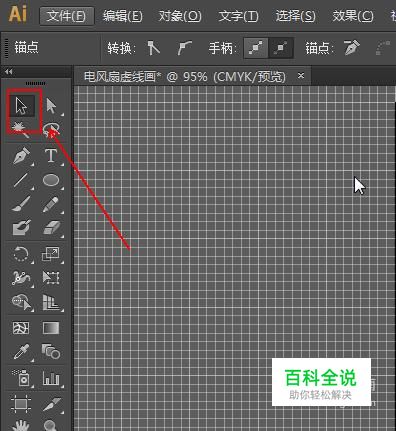Viewport: 396px width, 431px height.
Task: Close the 电风扇虚线画 document tab
Action: point(301,76)
